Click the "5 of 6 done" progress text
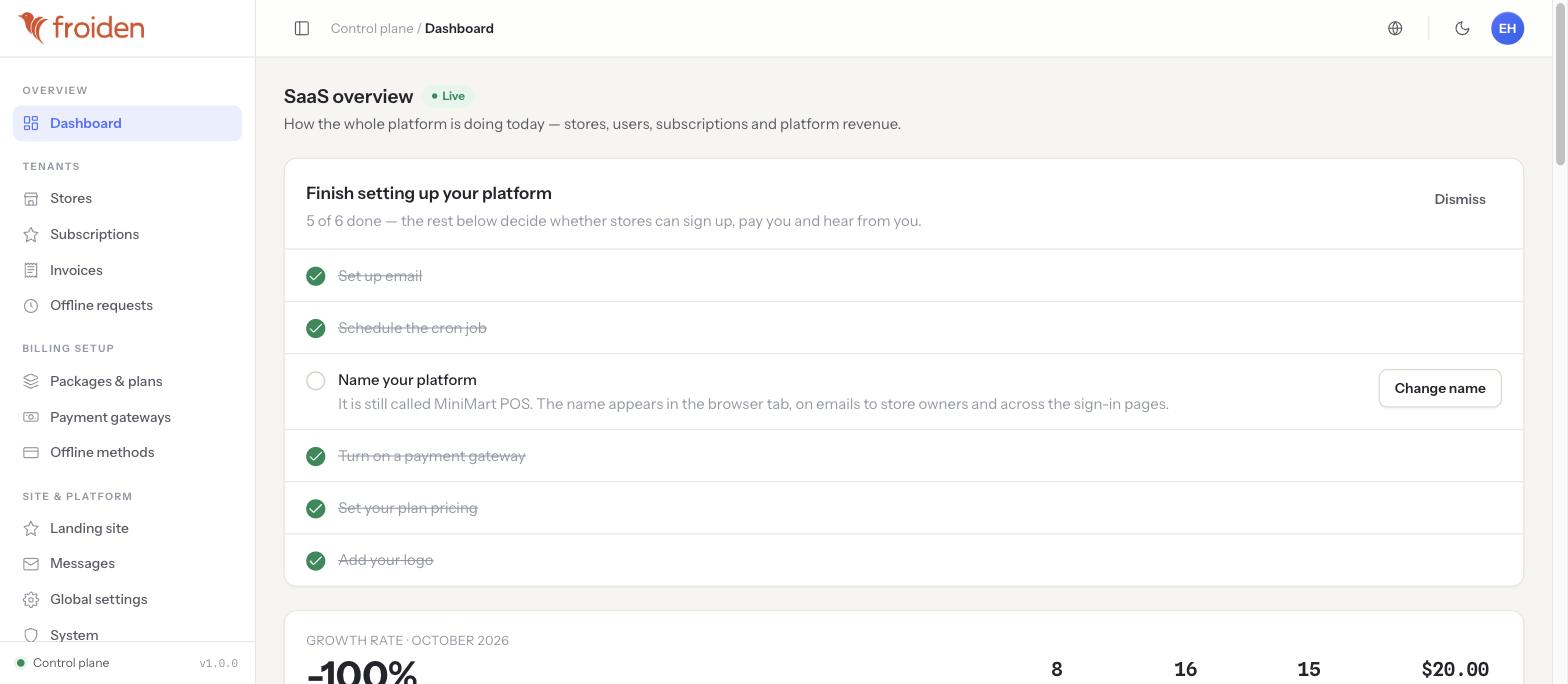The image size is (1568, 684). [344, 221]
